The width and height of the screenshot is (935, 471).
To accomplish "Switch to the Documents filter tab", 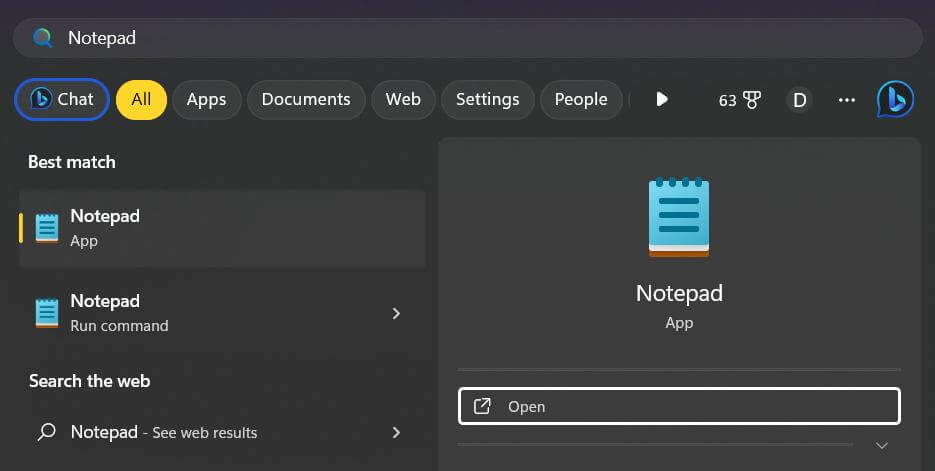I will pyautogui.click(x=305, y=99).
